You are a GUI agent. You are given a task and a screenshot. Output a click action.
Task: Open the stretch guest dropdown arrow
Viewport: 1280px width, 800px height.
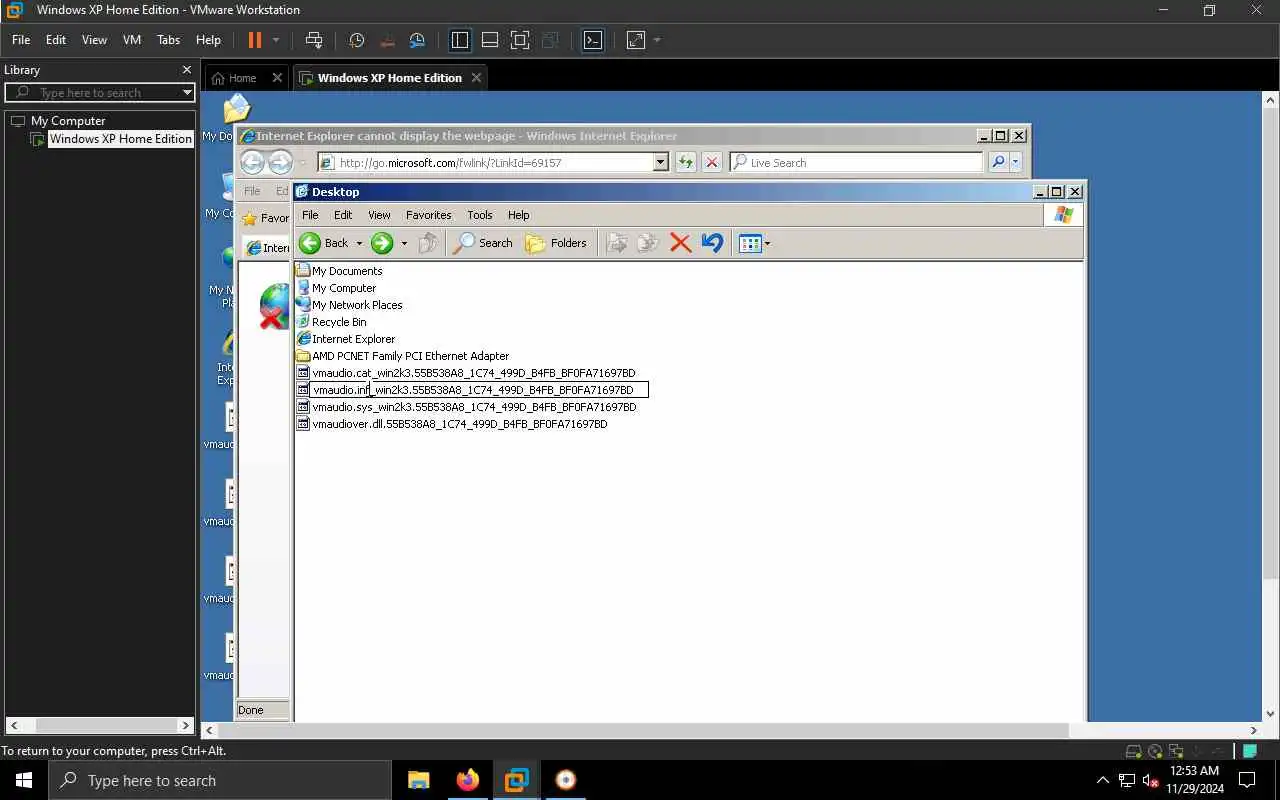[x=657, y=41]
